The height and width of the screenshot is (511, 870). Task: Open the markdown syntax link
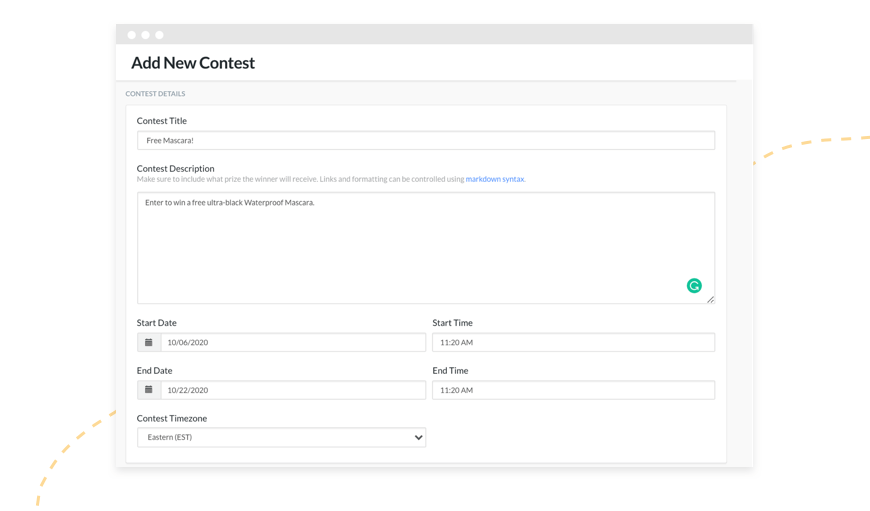(495, 179)
